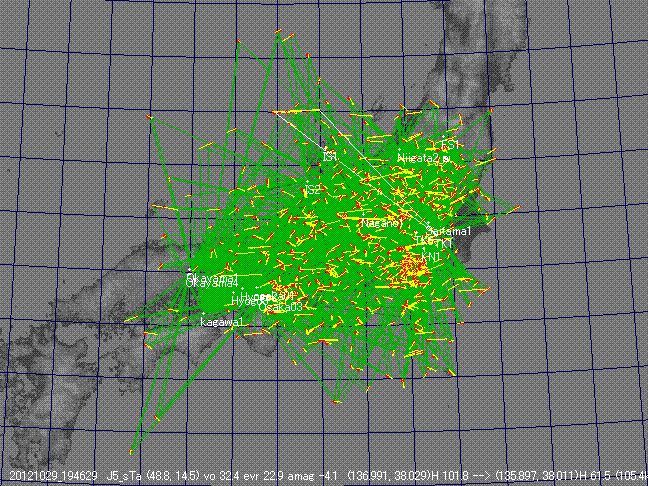Select the Nagano1 station label
The image size is (648, 486).
(x=382, y=224)
